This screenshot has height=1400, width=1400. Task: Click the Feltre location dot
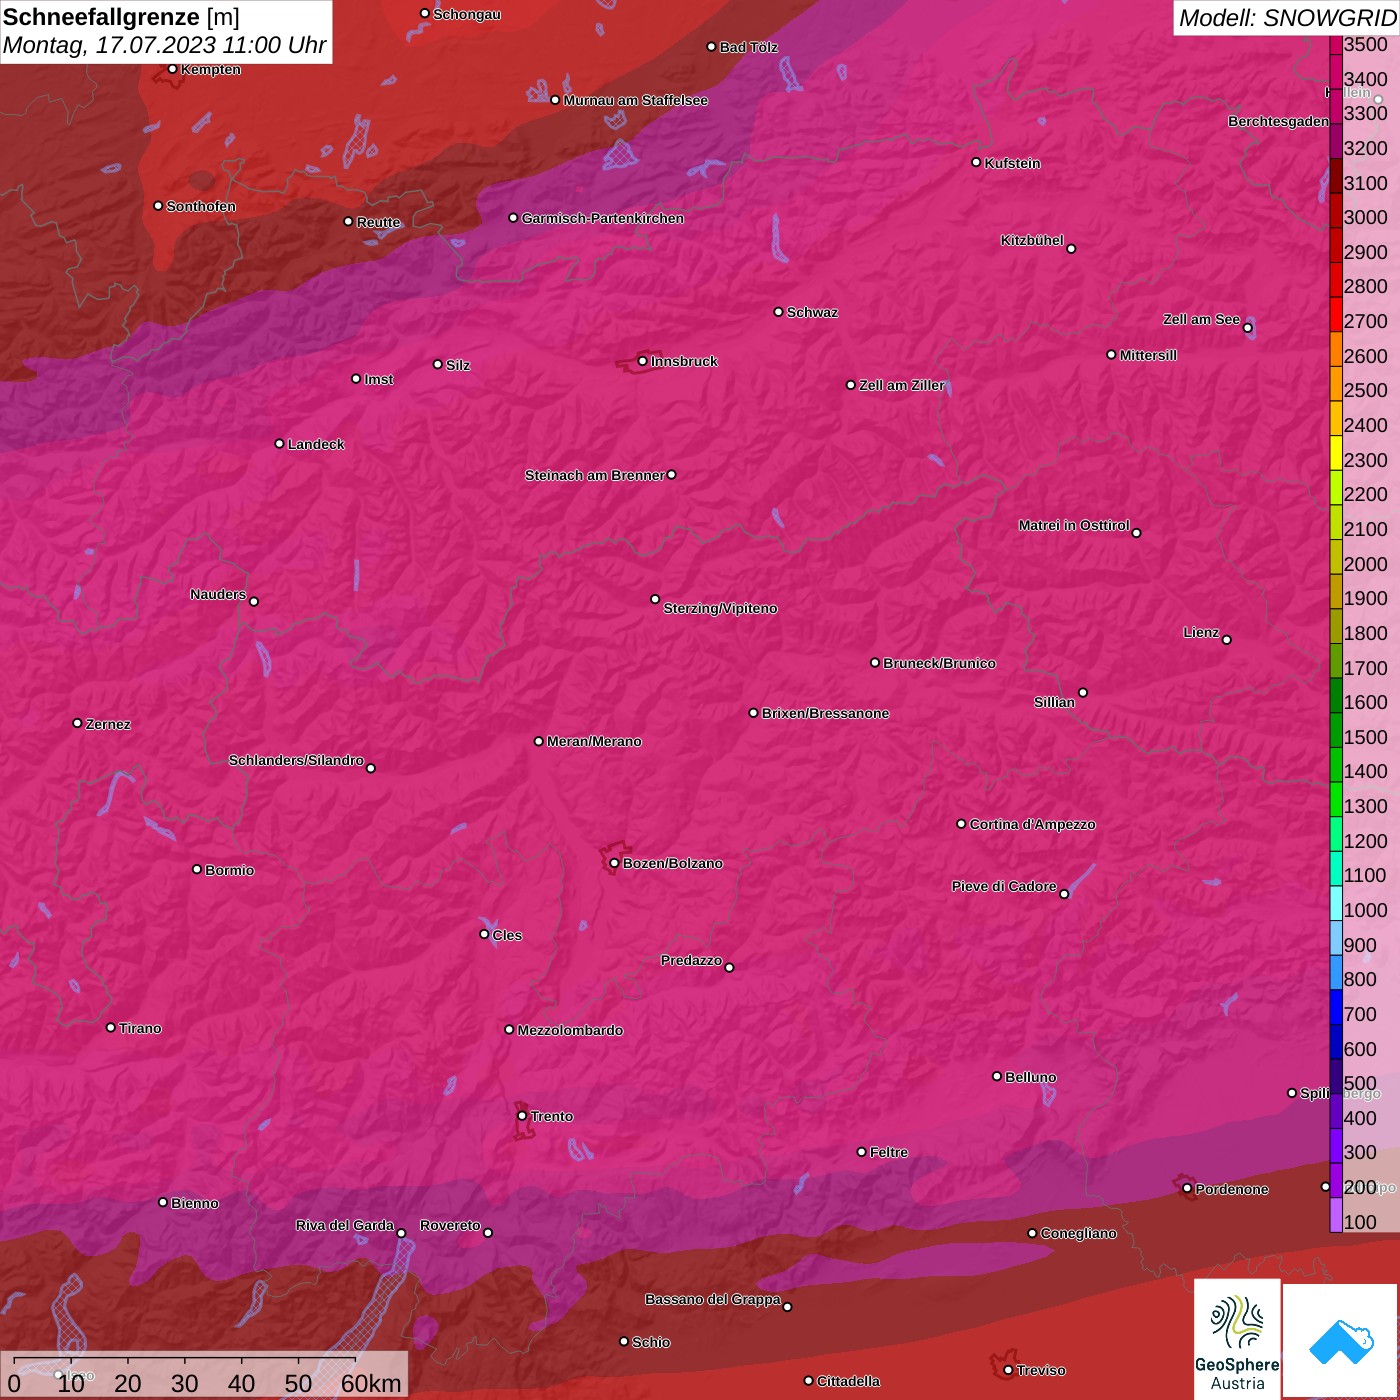click(x=861, y=1152)
